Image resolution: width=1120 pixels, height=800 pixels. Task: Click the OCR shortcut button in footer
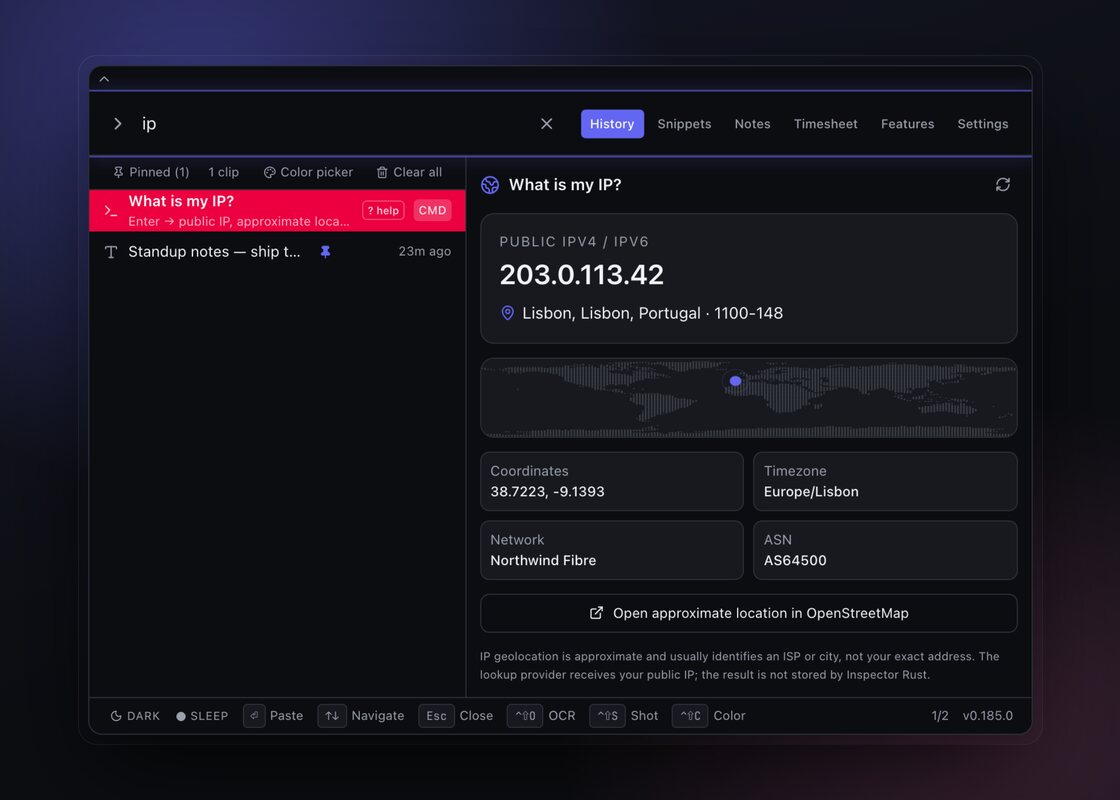(525, 716)
